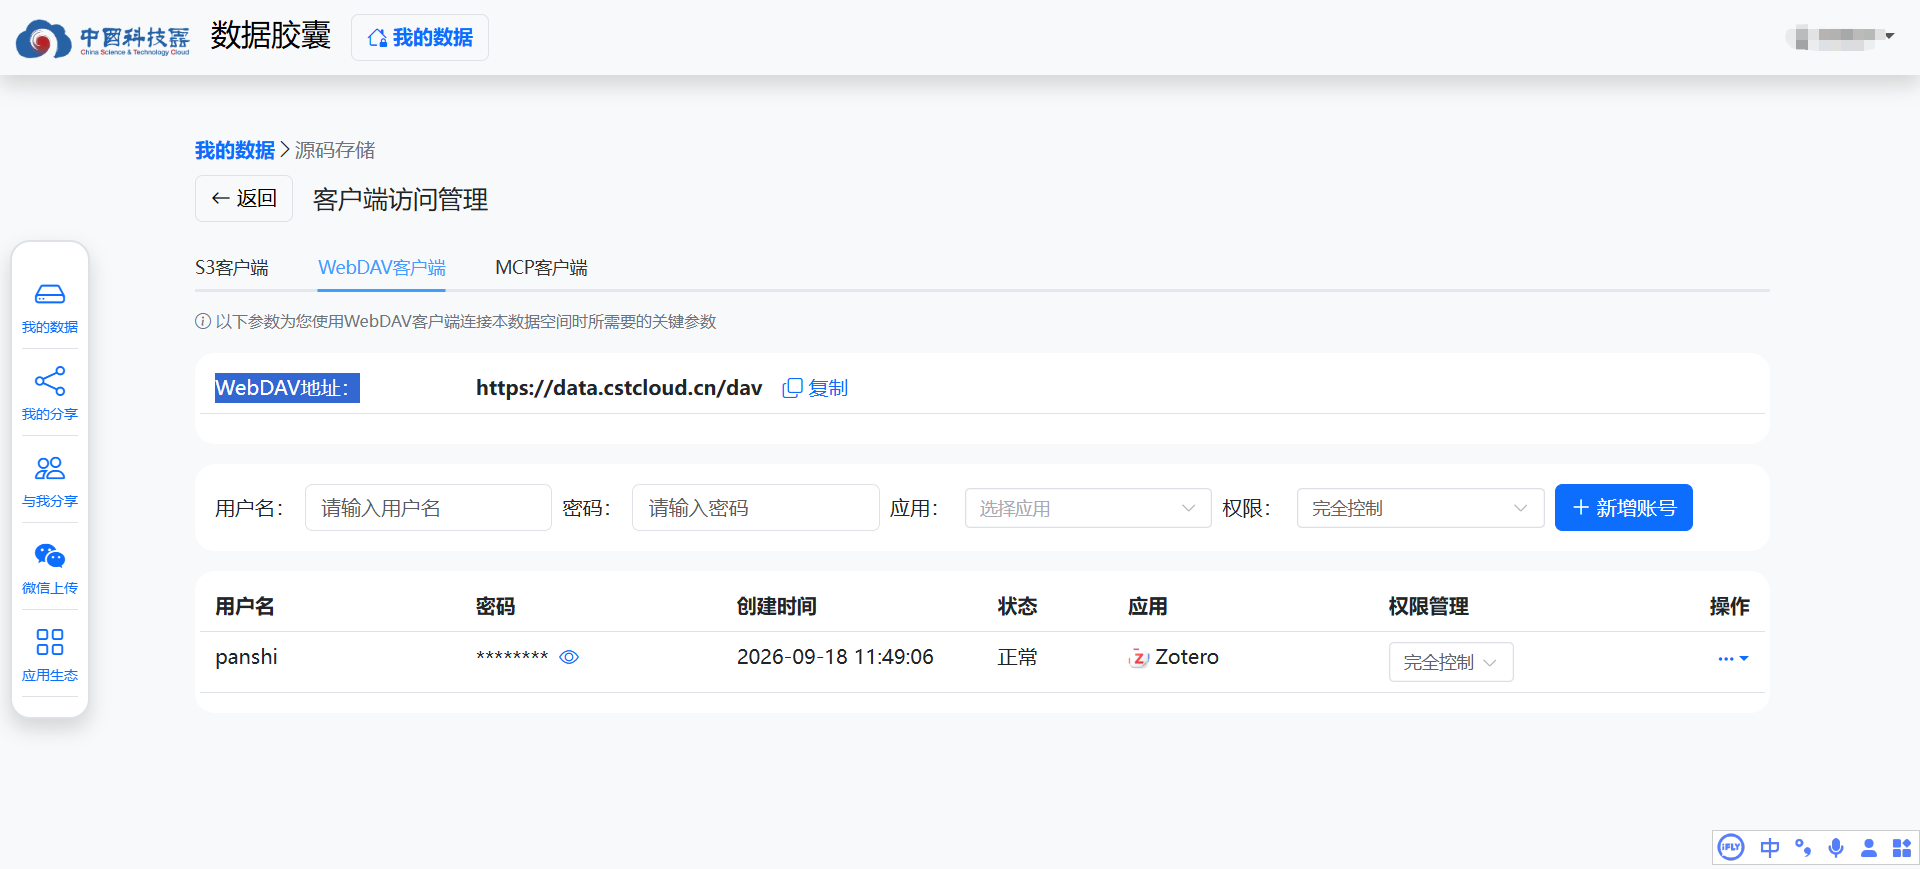The image size is (1920, 869).
Task: Open 微信上传 sidebar icon
Action: (x=50, y=568)
